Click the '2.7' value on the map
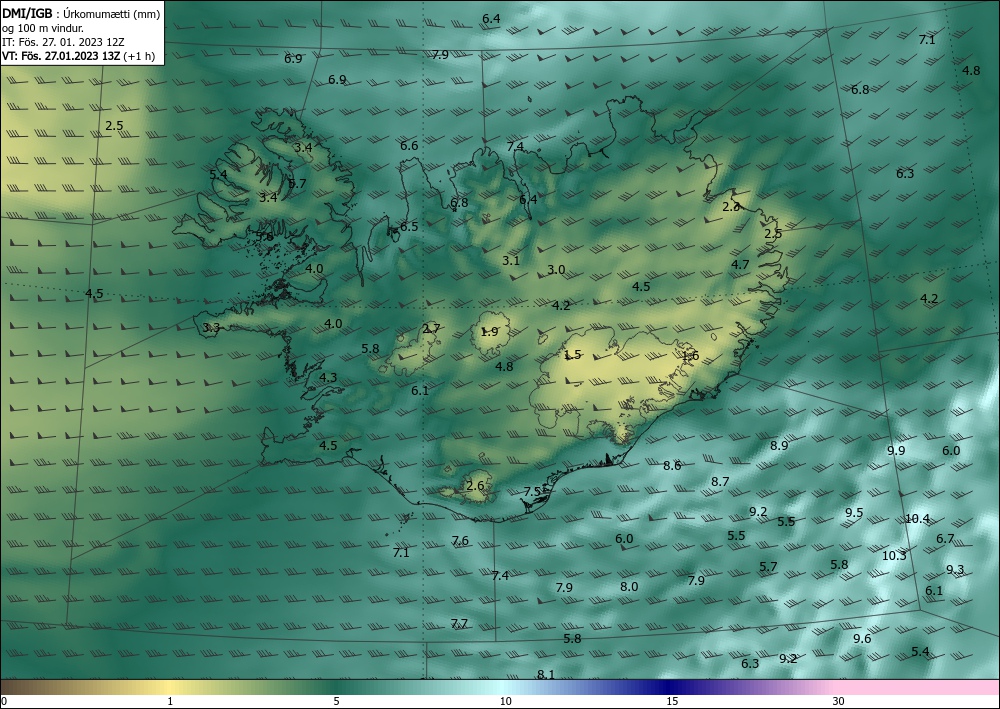Viewport: 1000px width, 709px height. (x=431, y=329)
